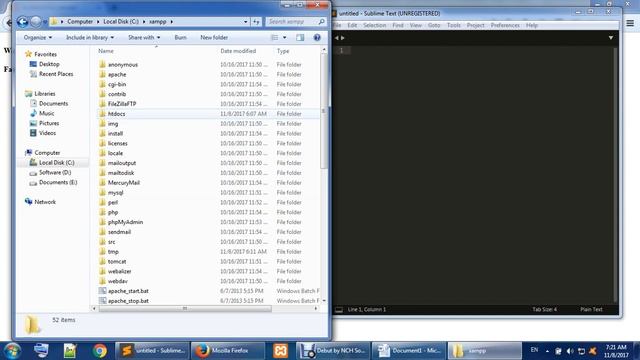The height and width of the screenshot is (360, 640).
Task: Expand the arrow after xampp in address bar
Action: click(171, 22)
